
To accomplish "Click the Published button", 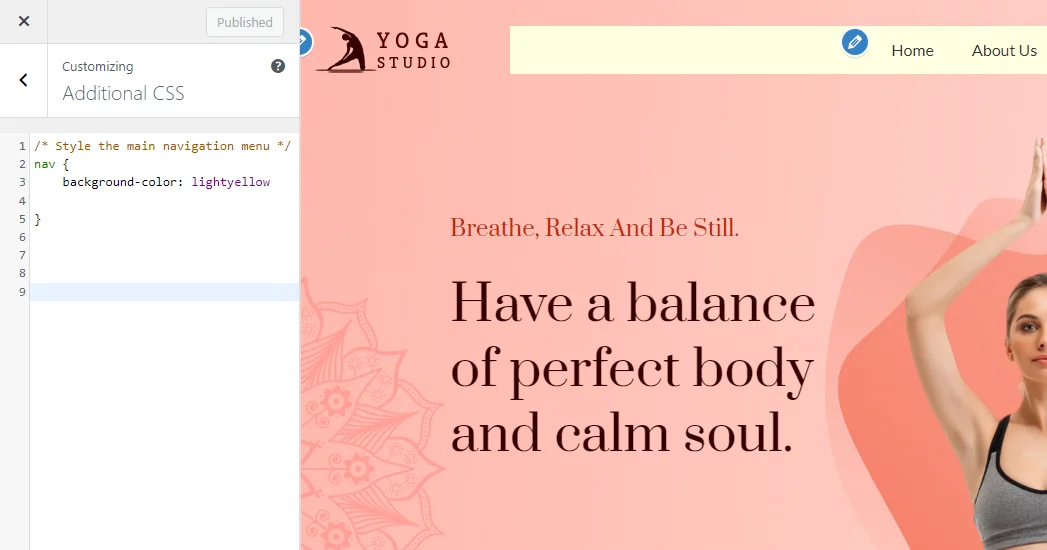I will point(245,22).
